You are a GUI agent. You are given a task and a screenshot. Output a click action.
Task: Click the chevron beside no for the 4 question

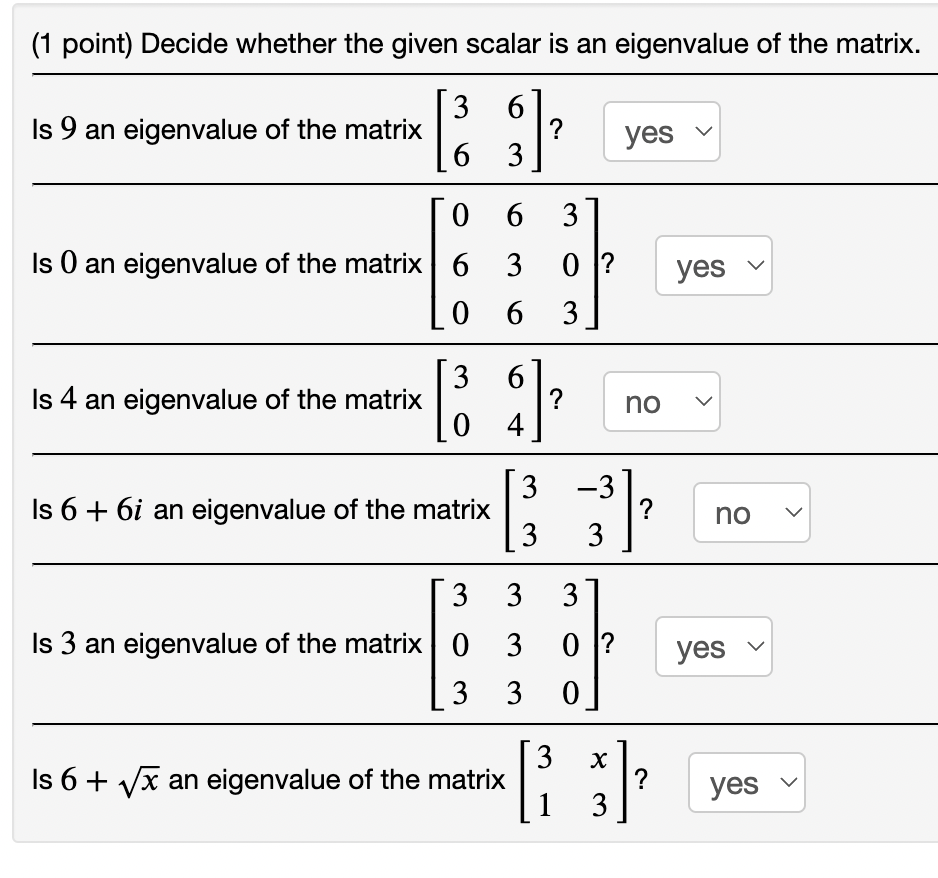pos(705,402)
